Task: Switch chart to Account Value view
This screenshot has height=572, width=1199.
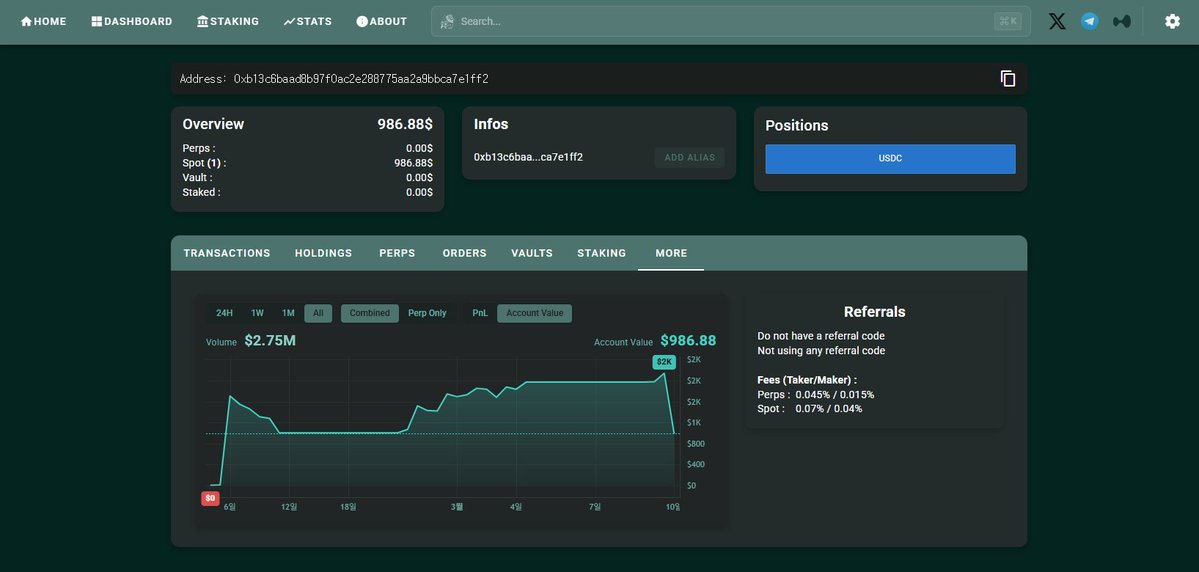Action: (x=535, y=314)
